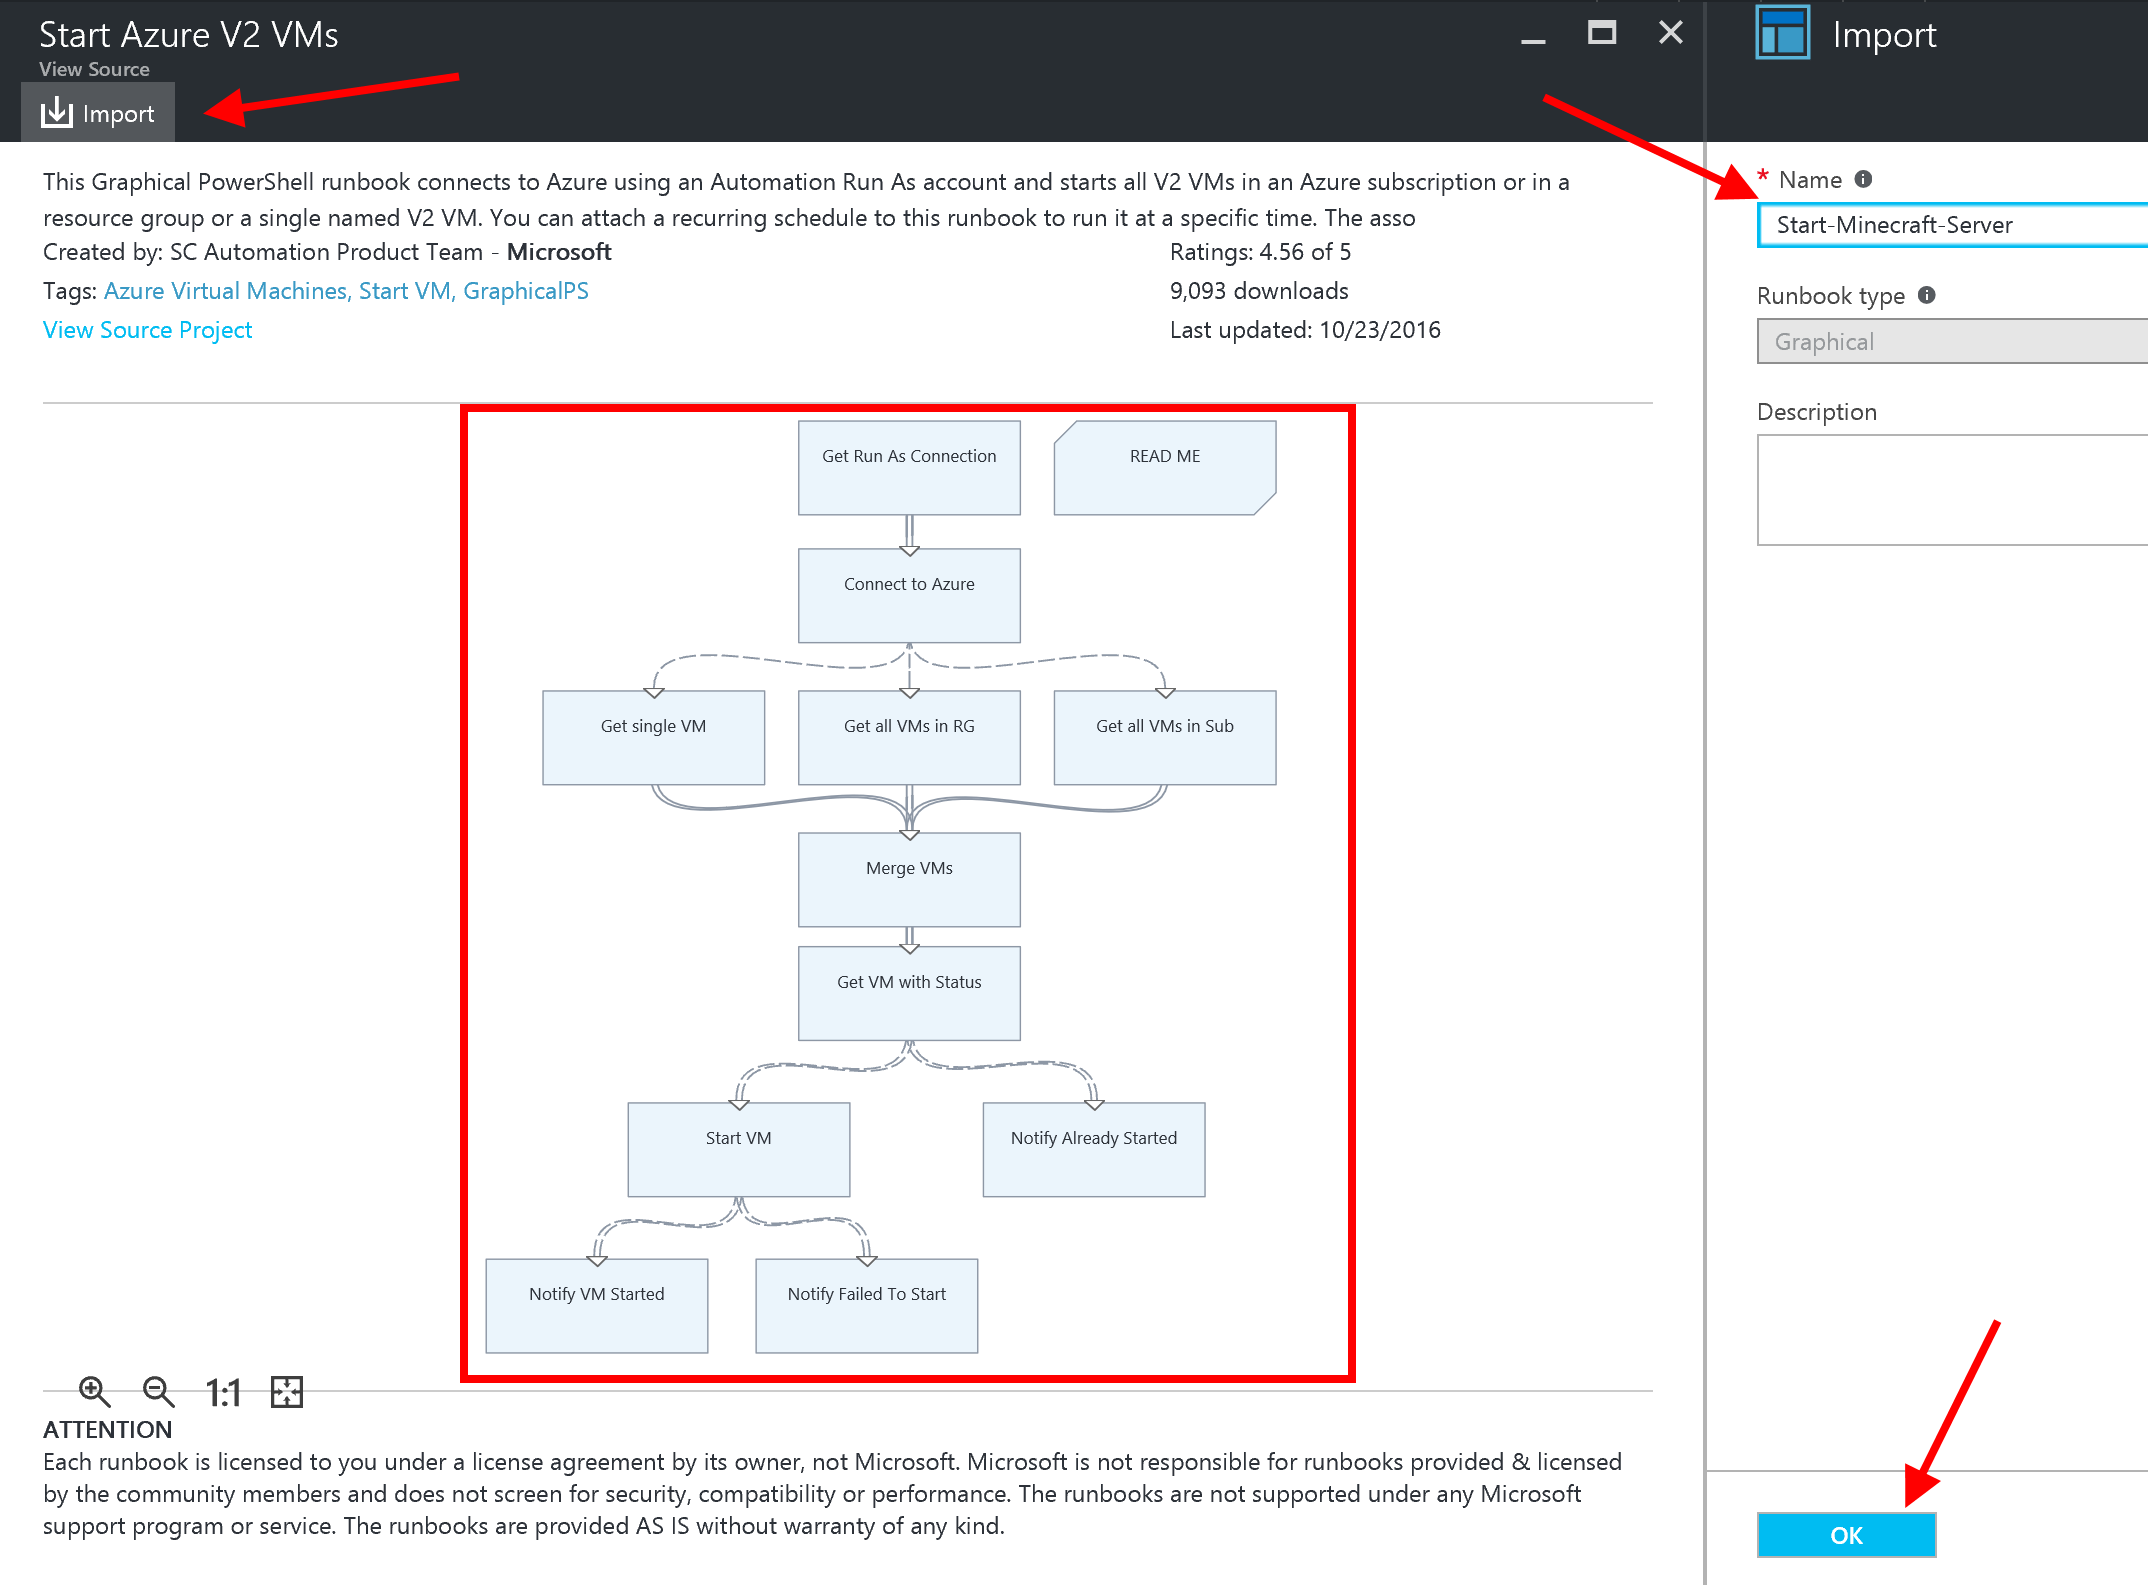2148x1585 pixels.
Task: Click the zoom in magnifier icon
Action: [94, 1391]
